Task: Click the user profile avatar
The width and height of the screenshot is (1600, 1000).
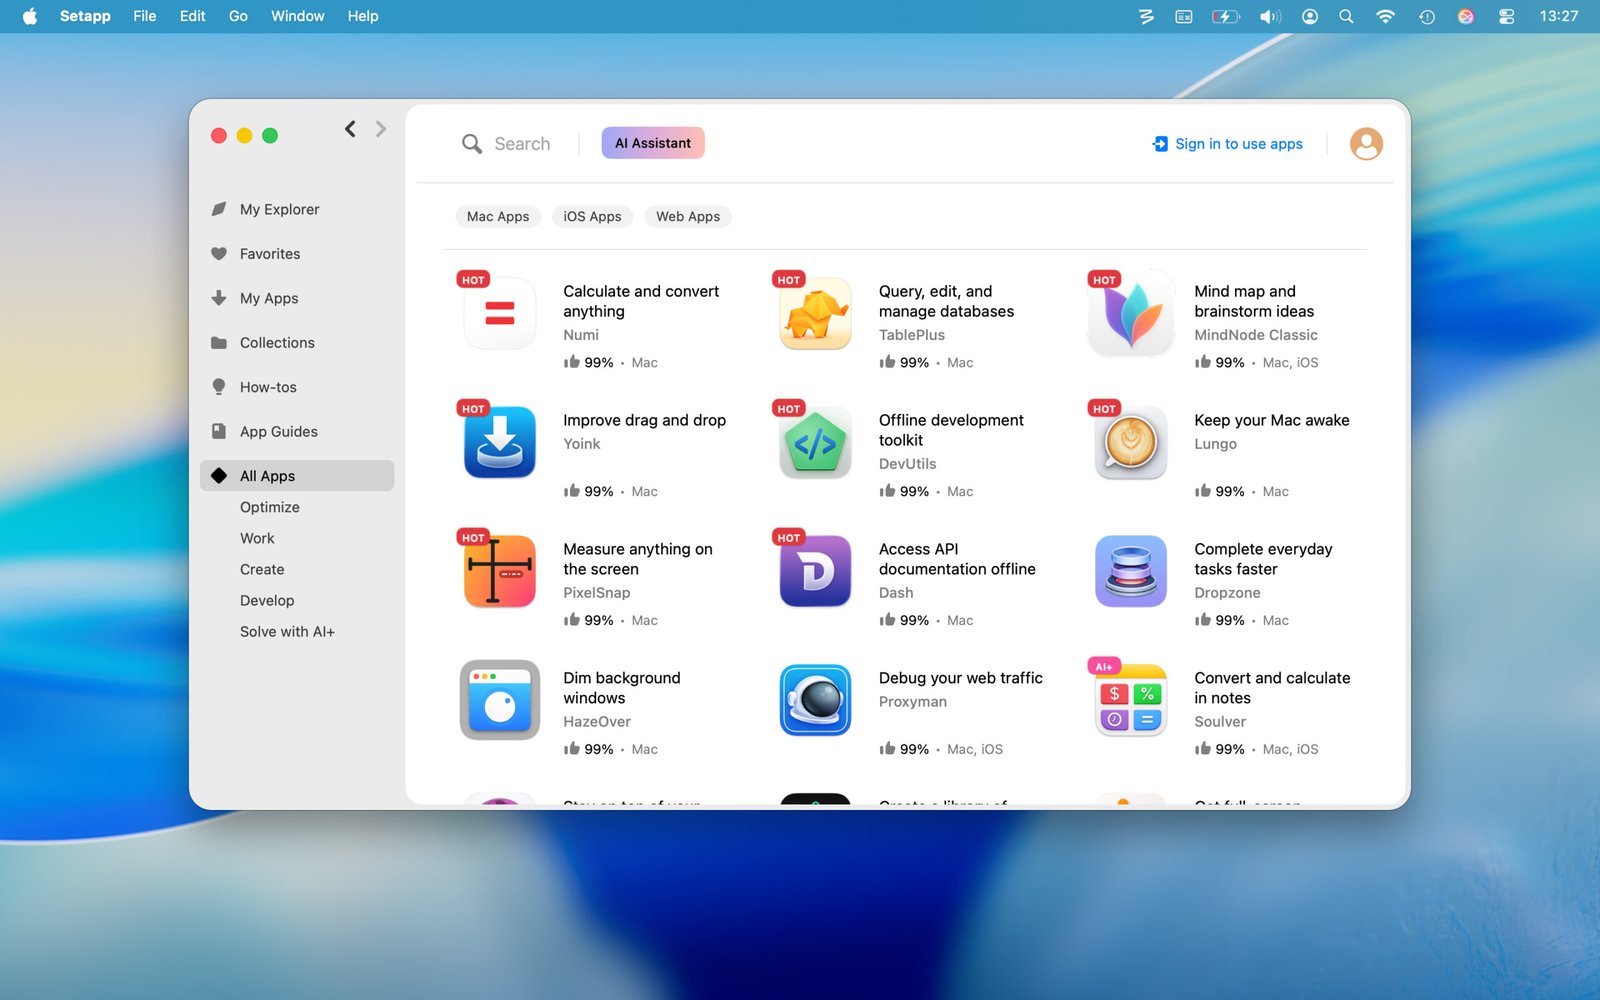Action: [1366, 144]
